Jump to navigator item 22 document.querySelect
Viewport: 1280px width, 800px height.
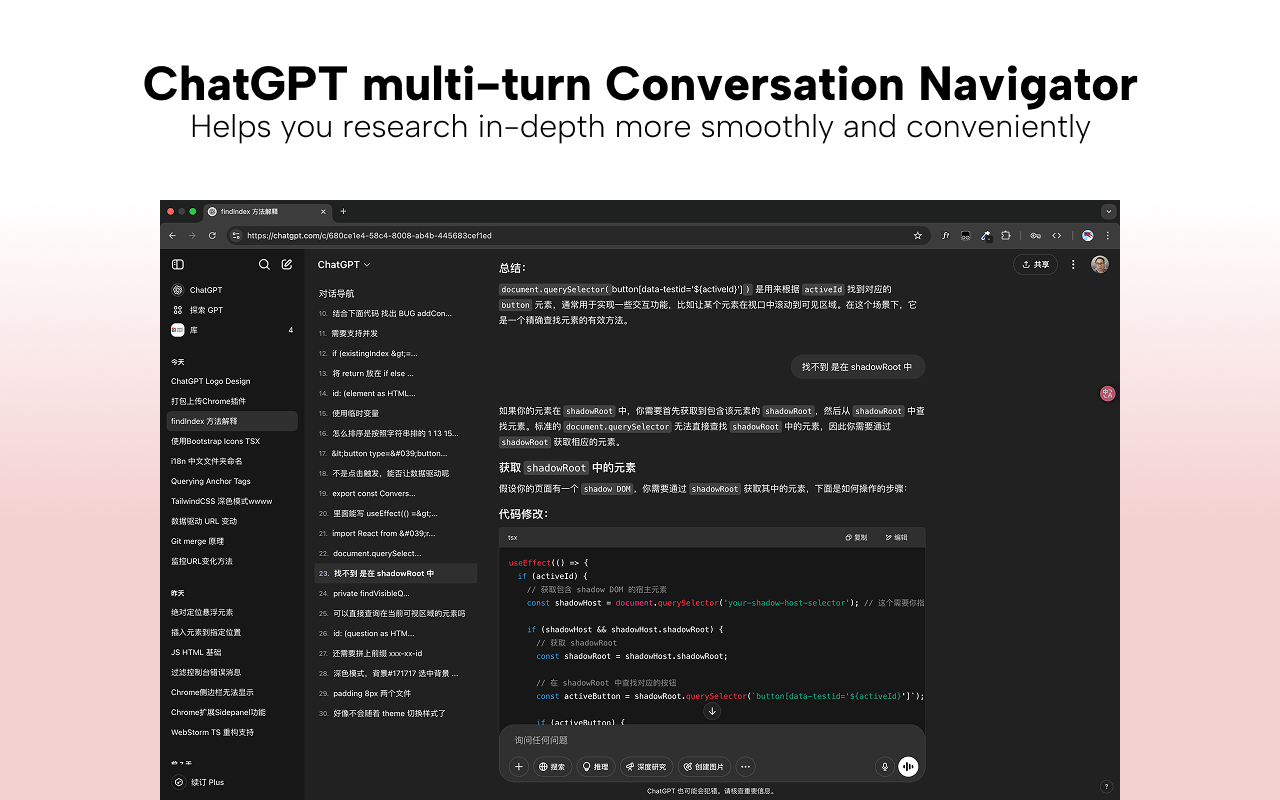click(x=396, y=553)
